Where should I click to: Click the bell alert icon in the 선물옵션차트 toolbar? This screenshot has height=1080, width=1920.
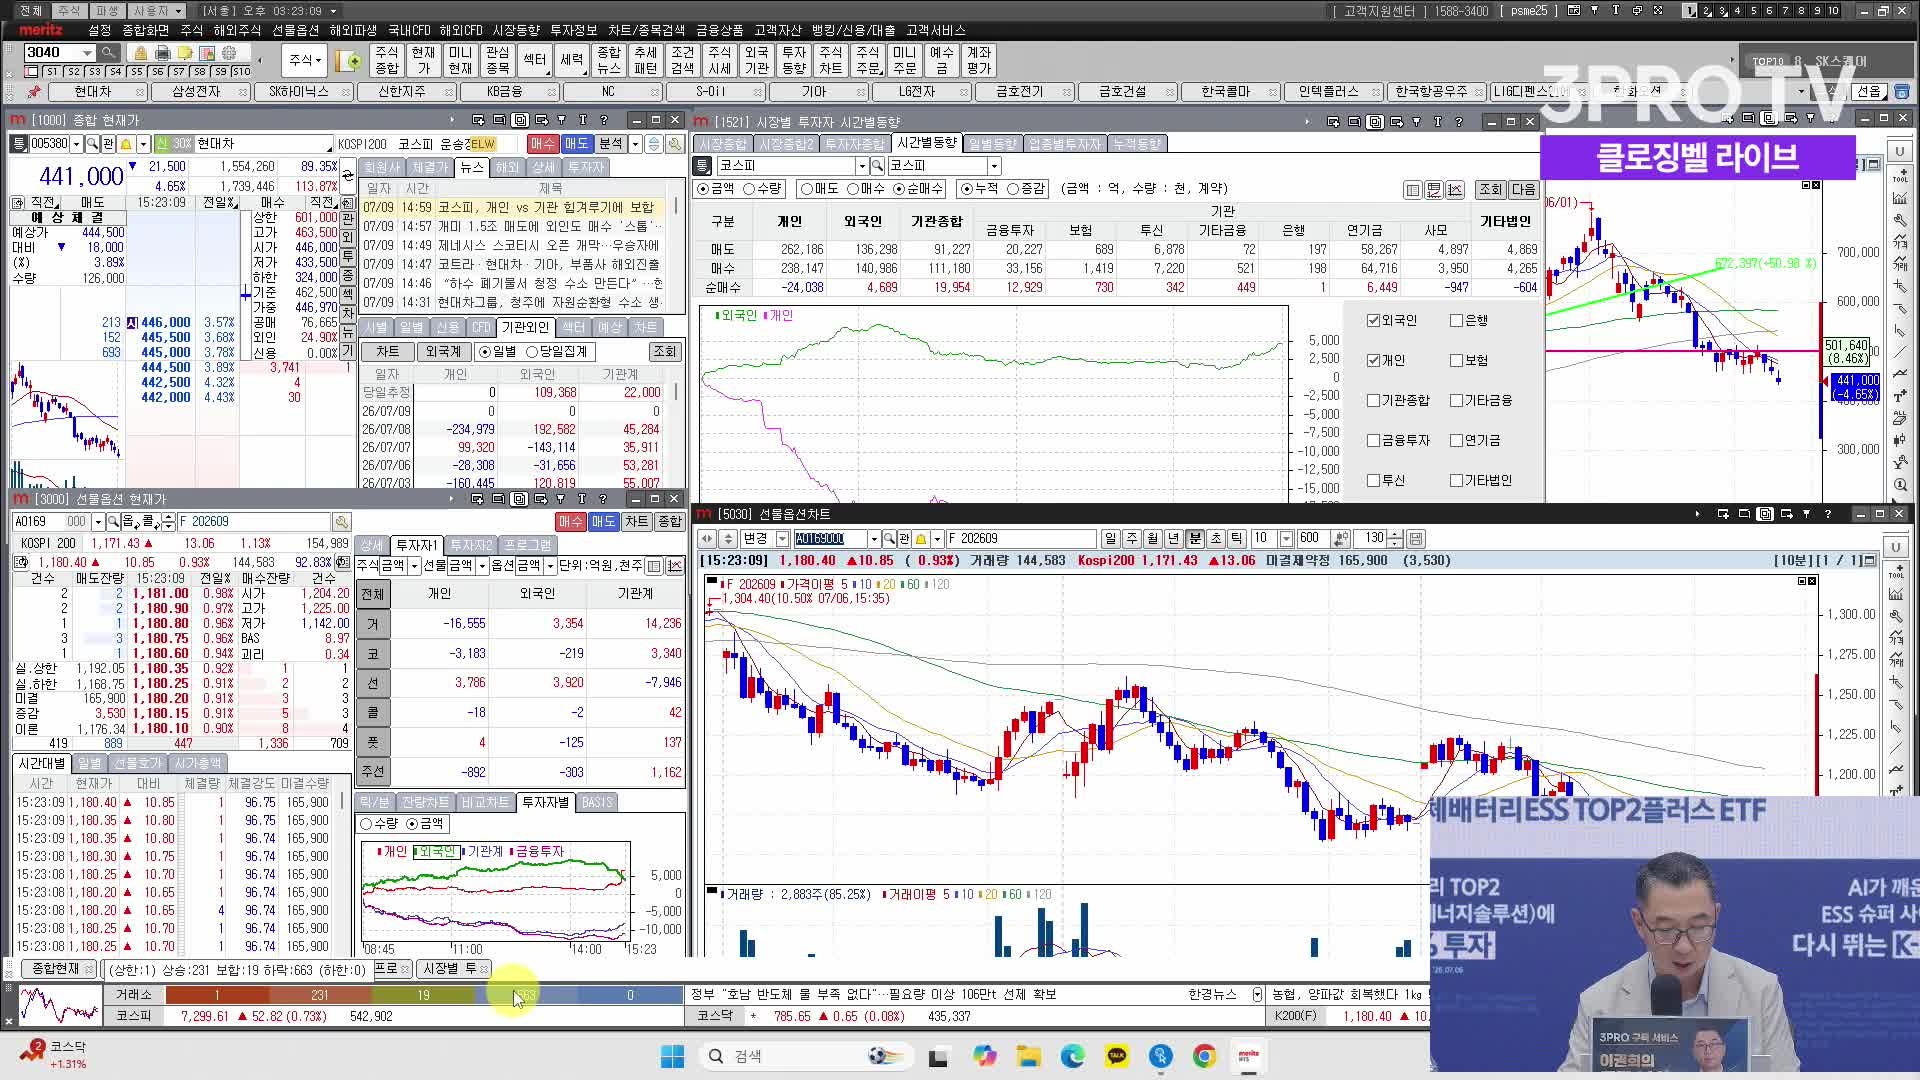[x=921, y=539]
